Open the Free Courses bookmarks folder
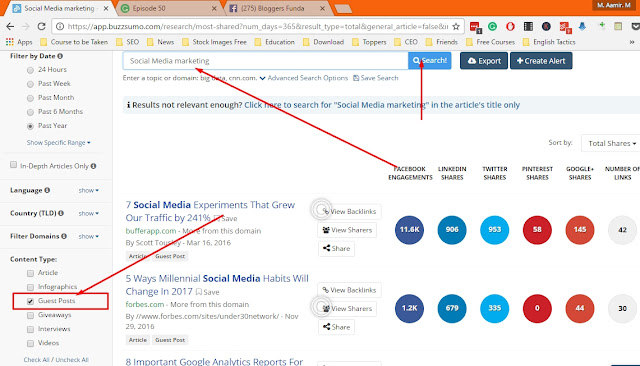Image resolution: width=640 pixels, height=366 pixels. pyautogui.click(x=491, y=42)
